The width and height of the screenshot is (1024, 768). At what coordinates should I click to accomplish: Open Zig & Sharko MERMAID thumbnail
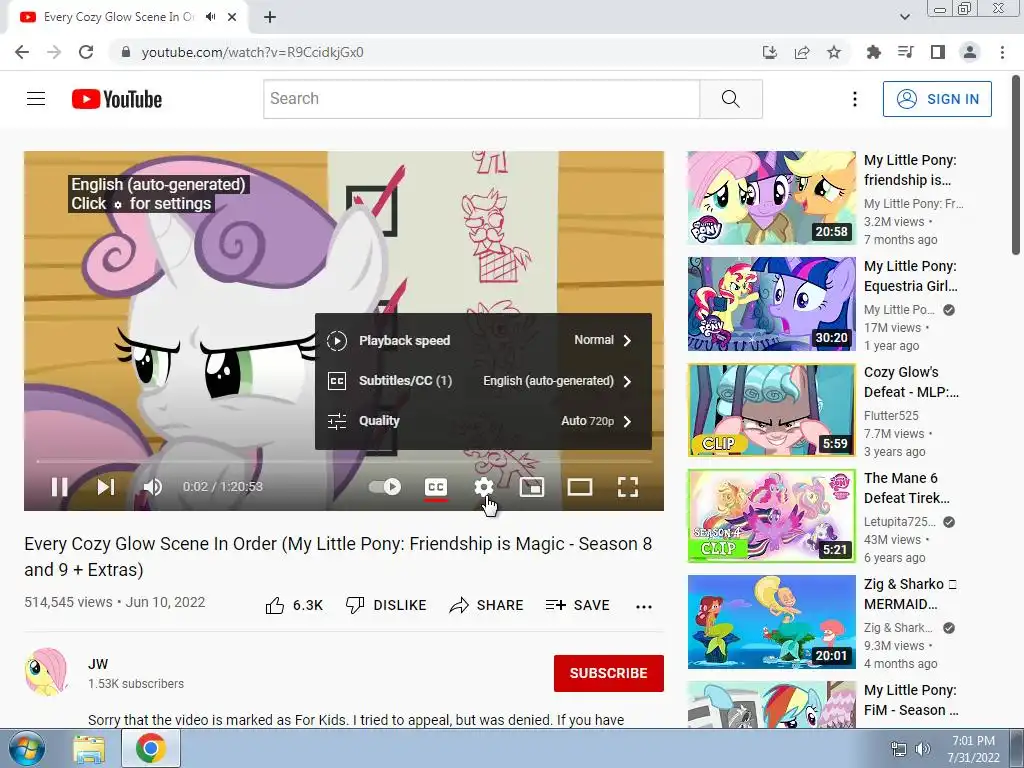click(x=771, y=622)
